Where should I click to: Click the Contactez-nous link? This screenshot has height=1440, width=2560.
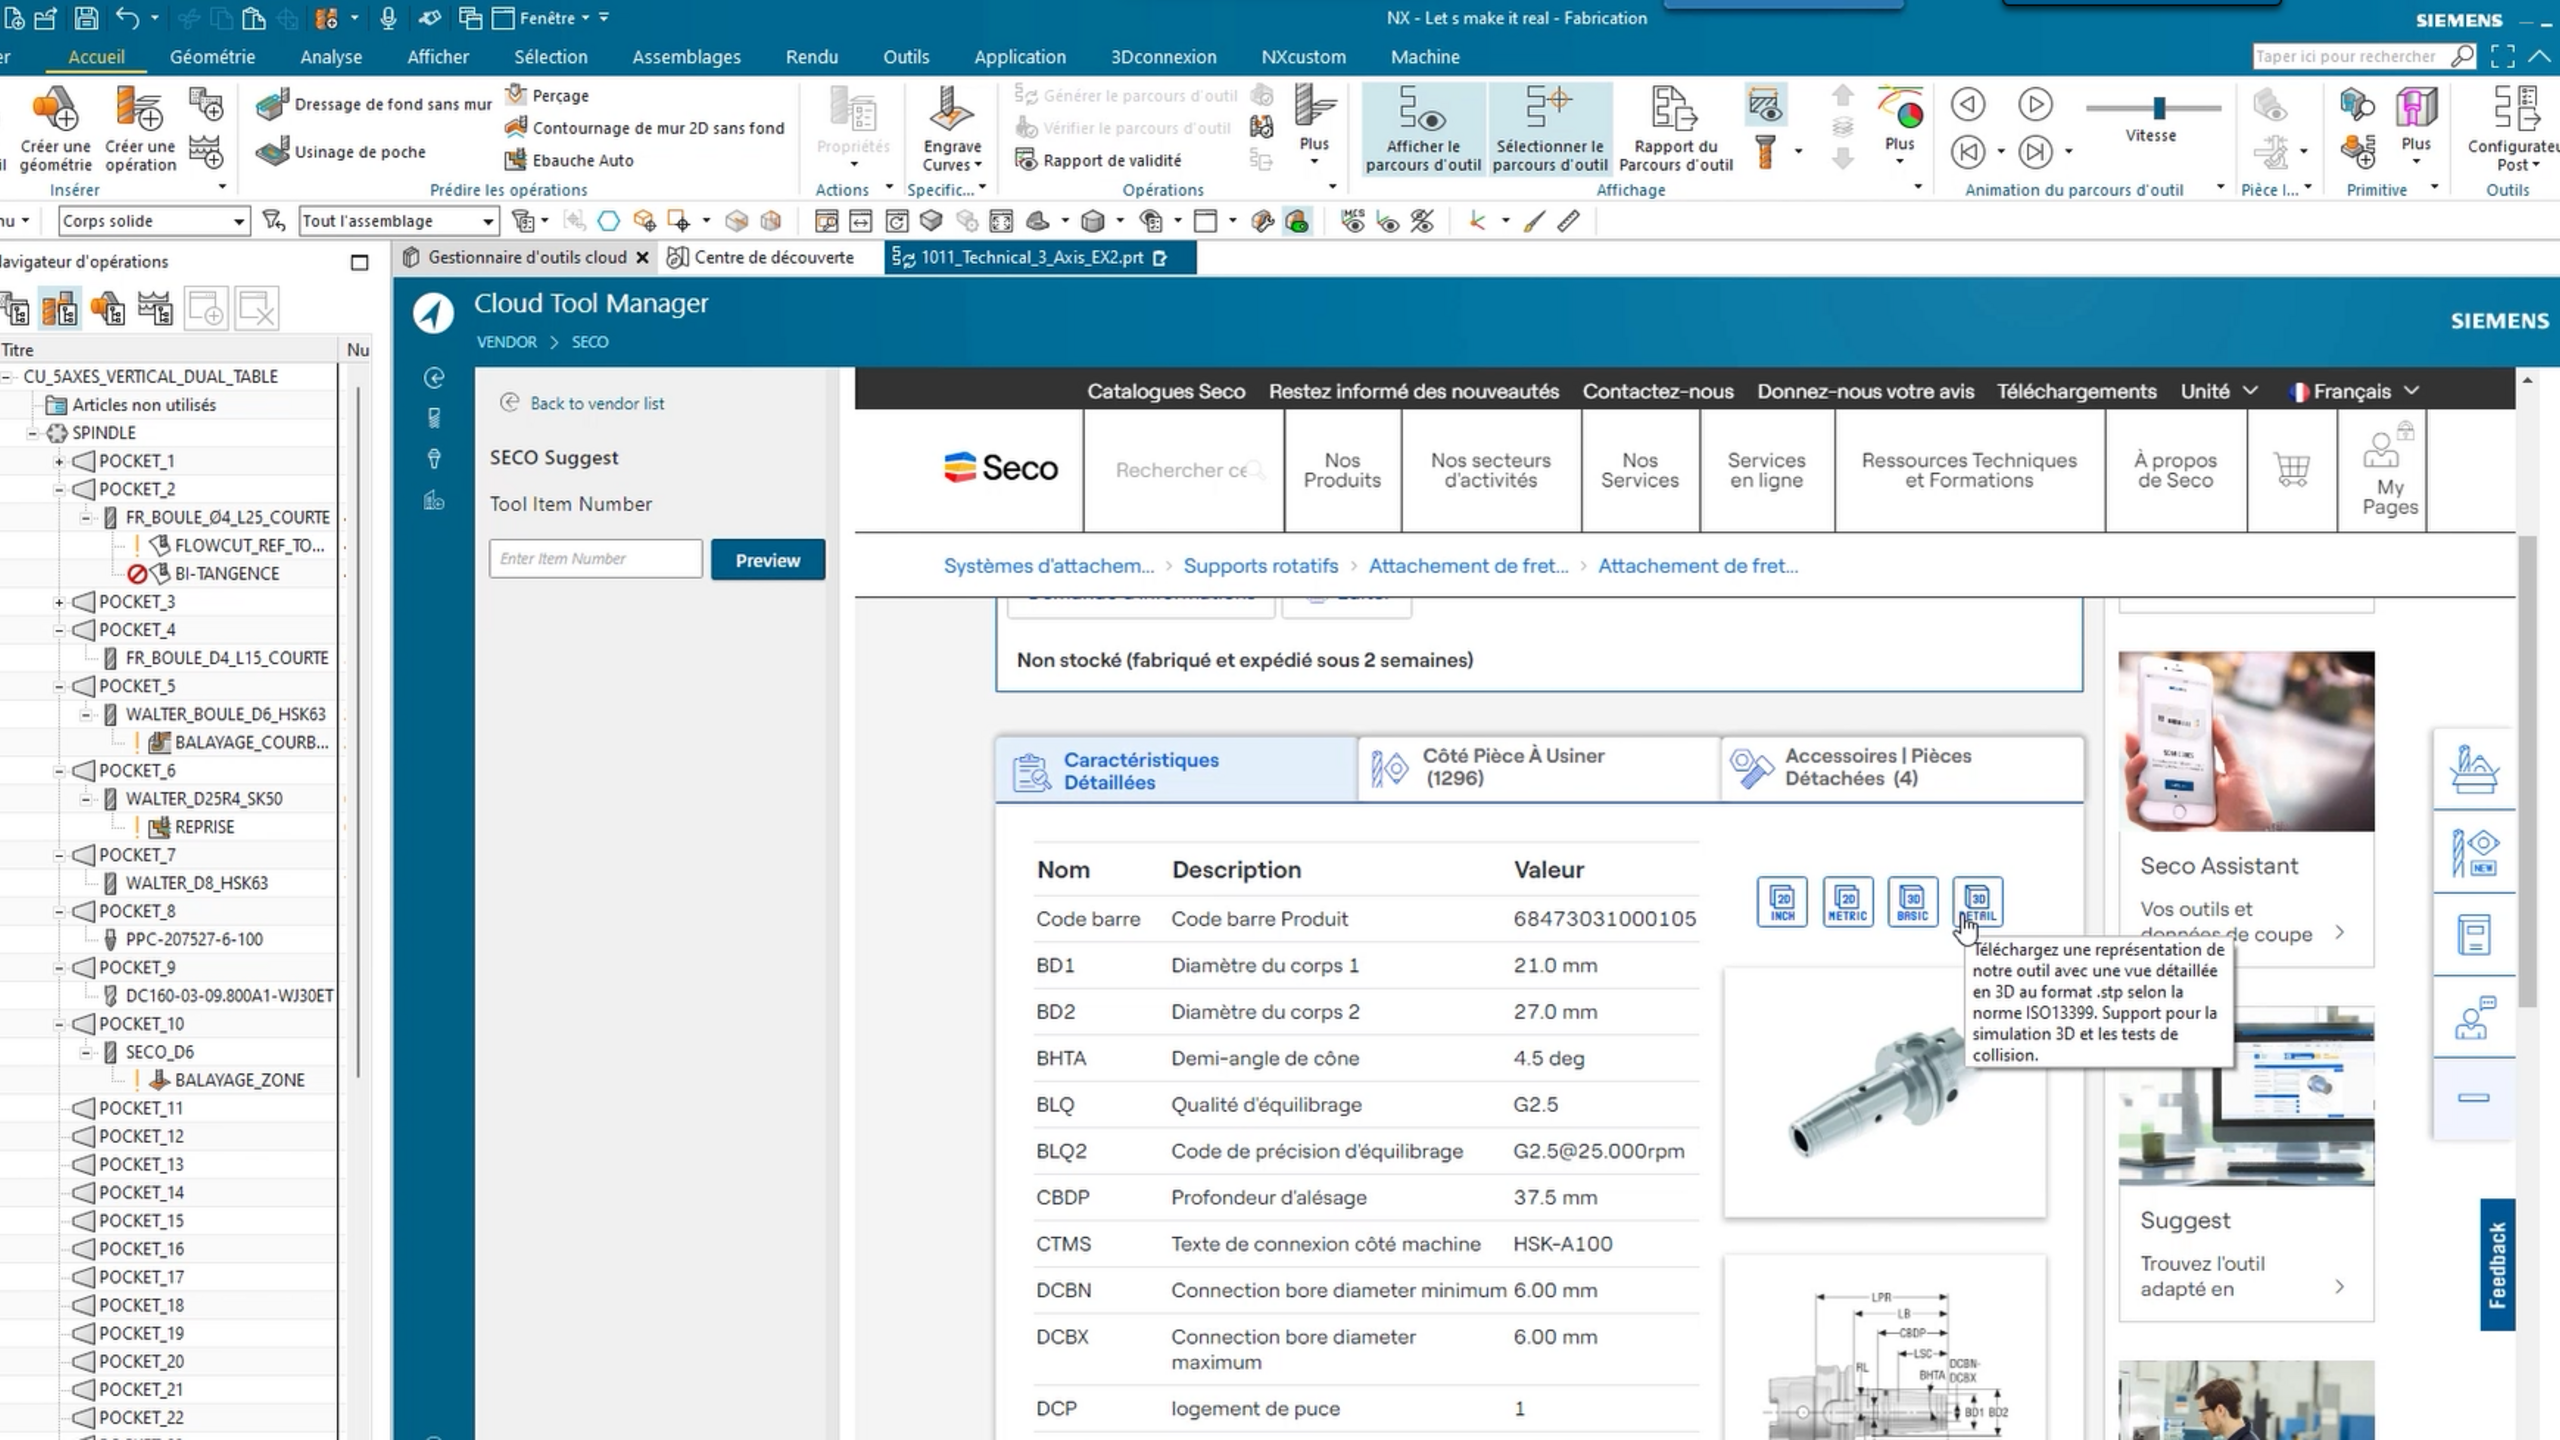pos(1657,391)
